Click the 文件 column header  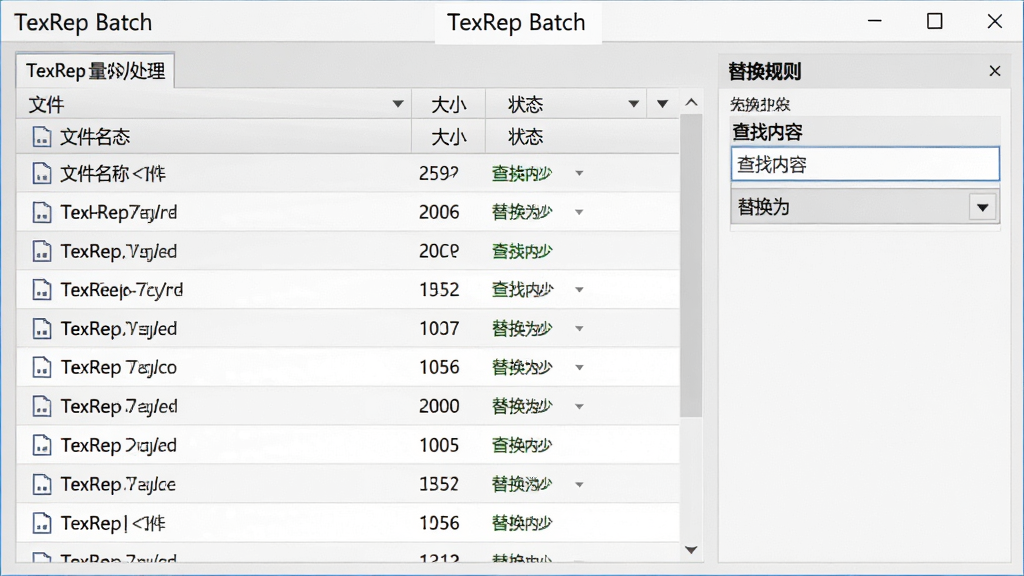coord(214,104)
